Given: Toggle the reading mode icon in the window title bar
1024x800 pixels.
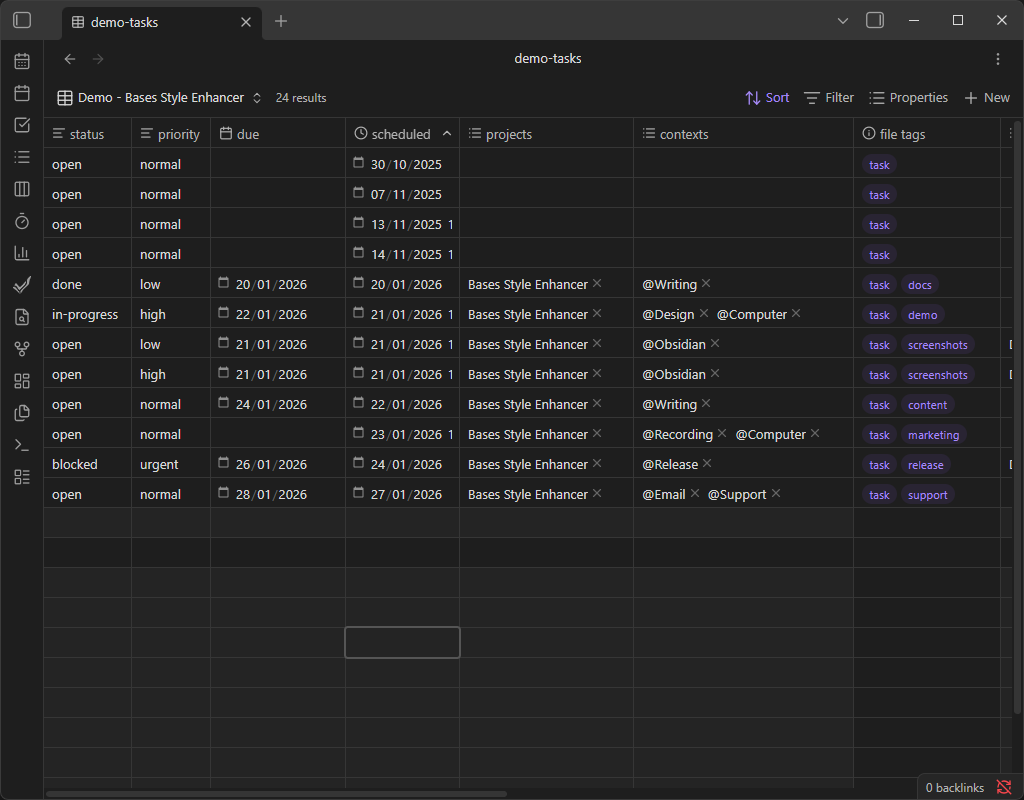Looking at the screenshot, I should pyautogui.click(x=843, y=20).
